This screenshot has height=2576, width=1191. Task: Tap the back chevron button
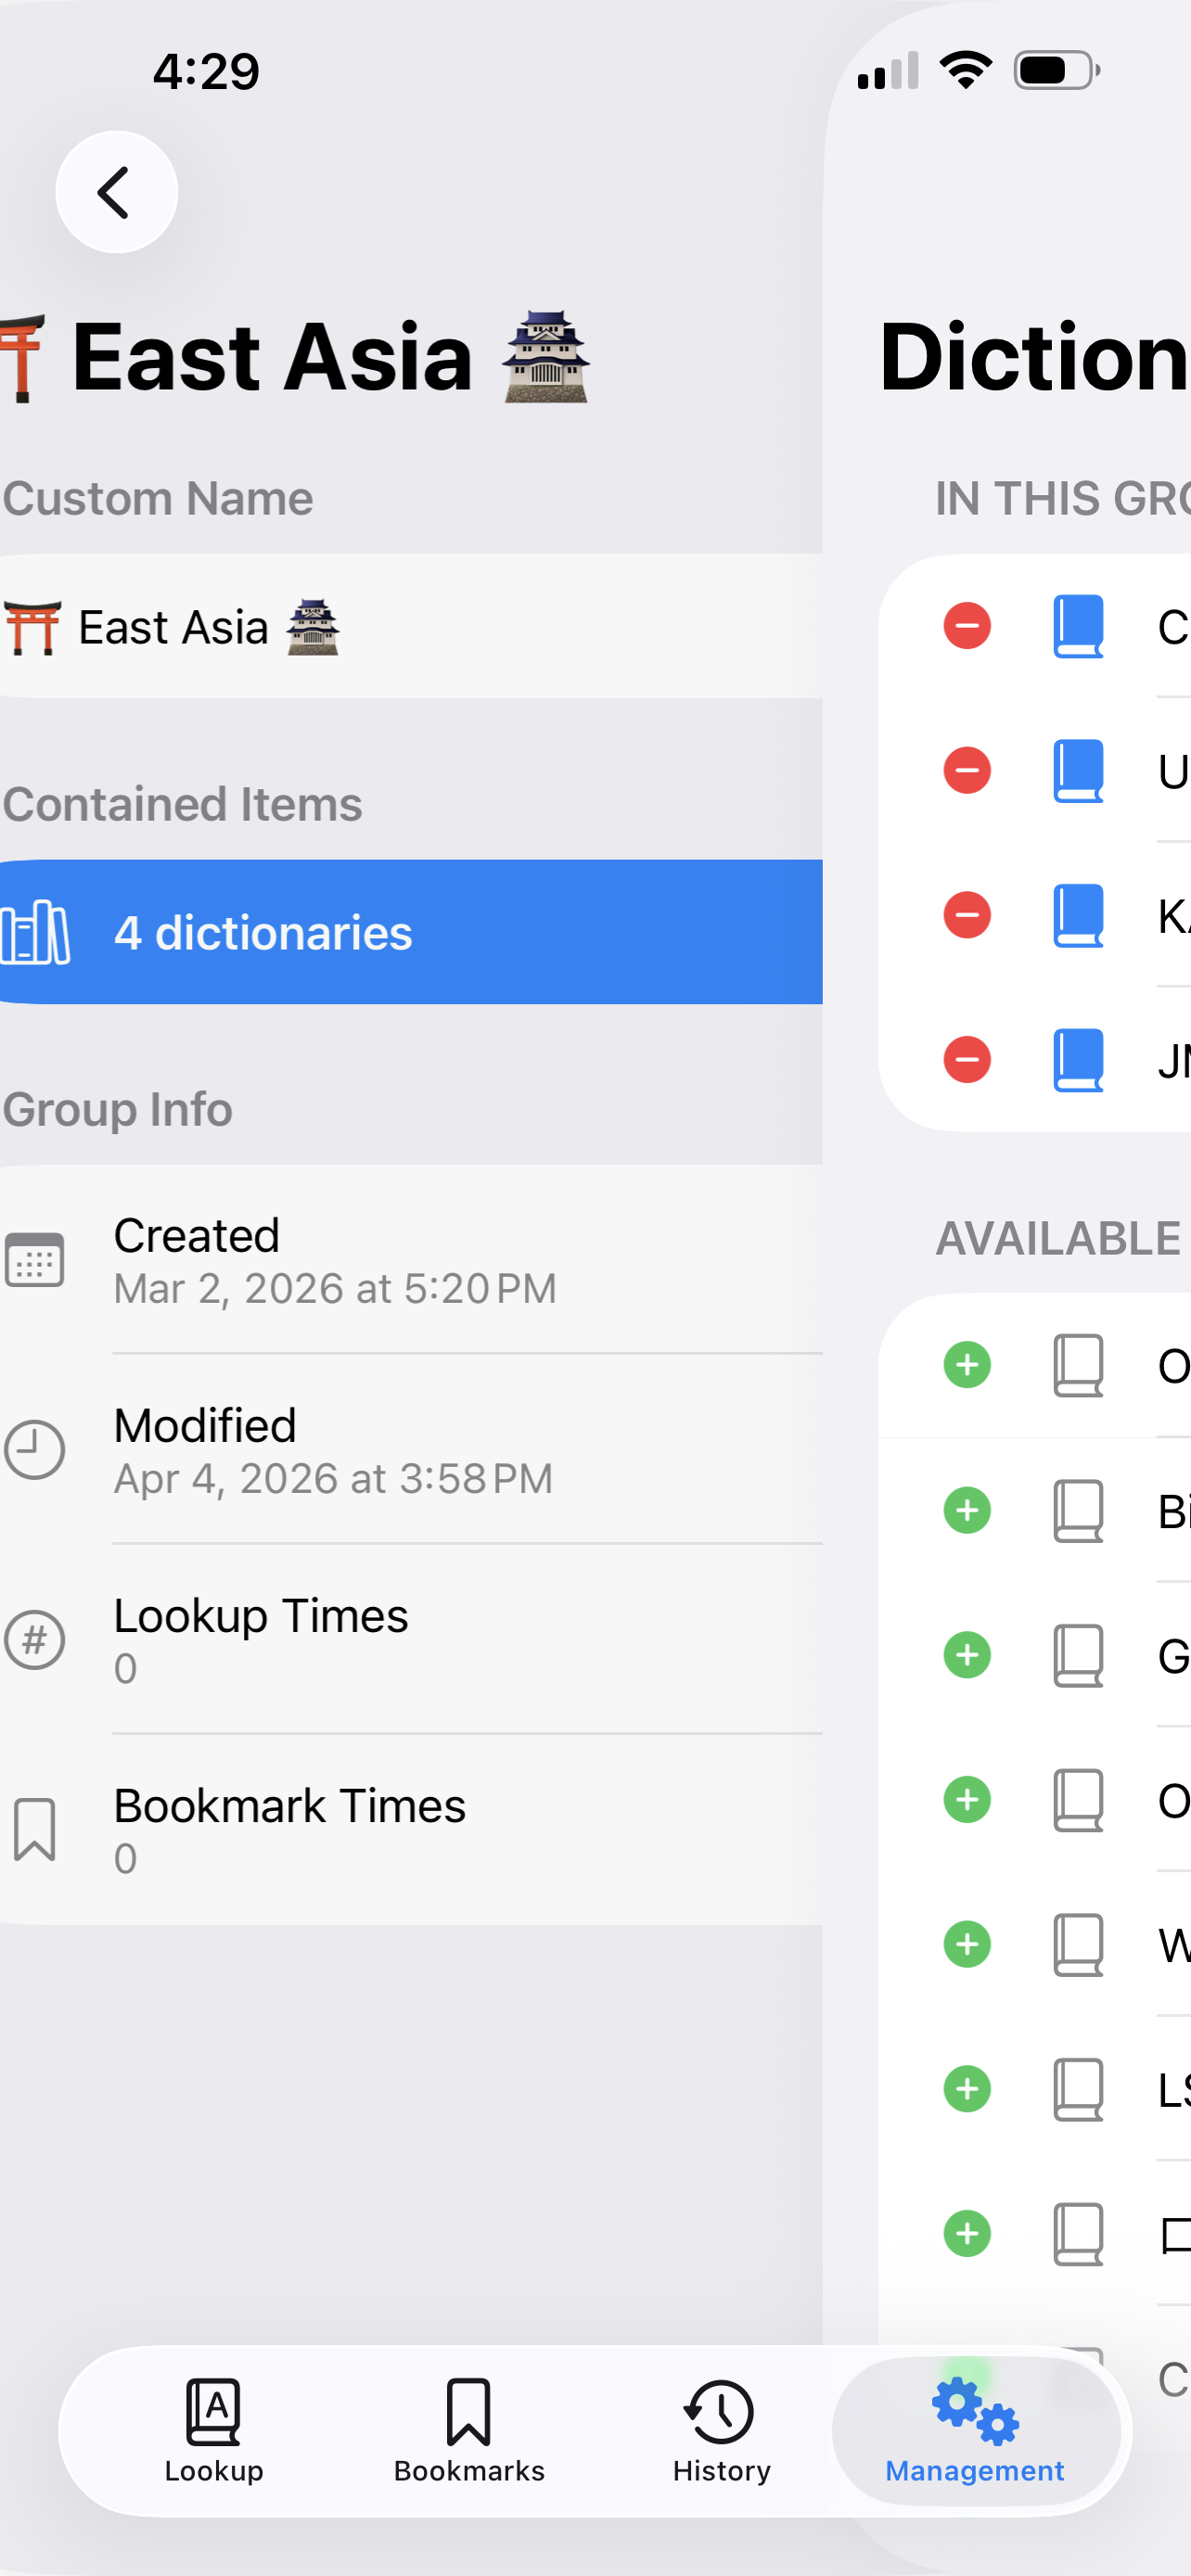tap(116, 192)
